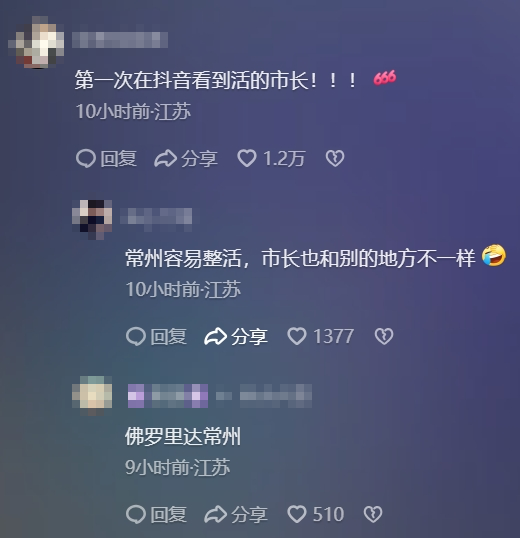Click the pink 666 sticker in first comment
The height and width of the screenshot is (538, 520).
point(385,78)
